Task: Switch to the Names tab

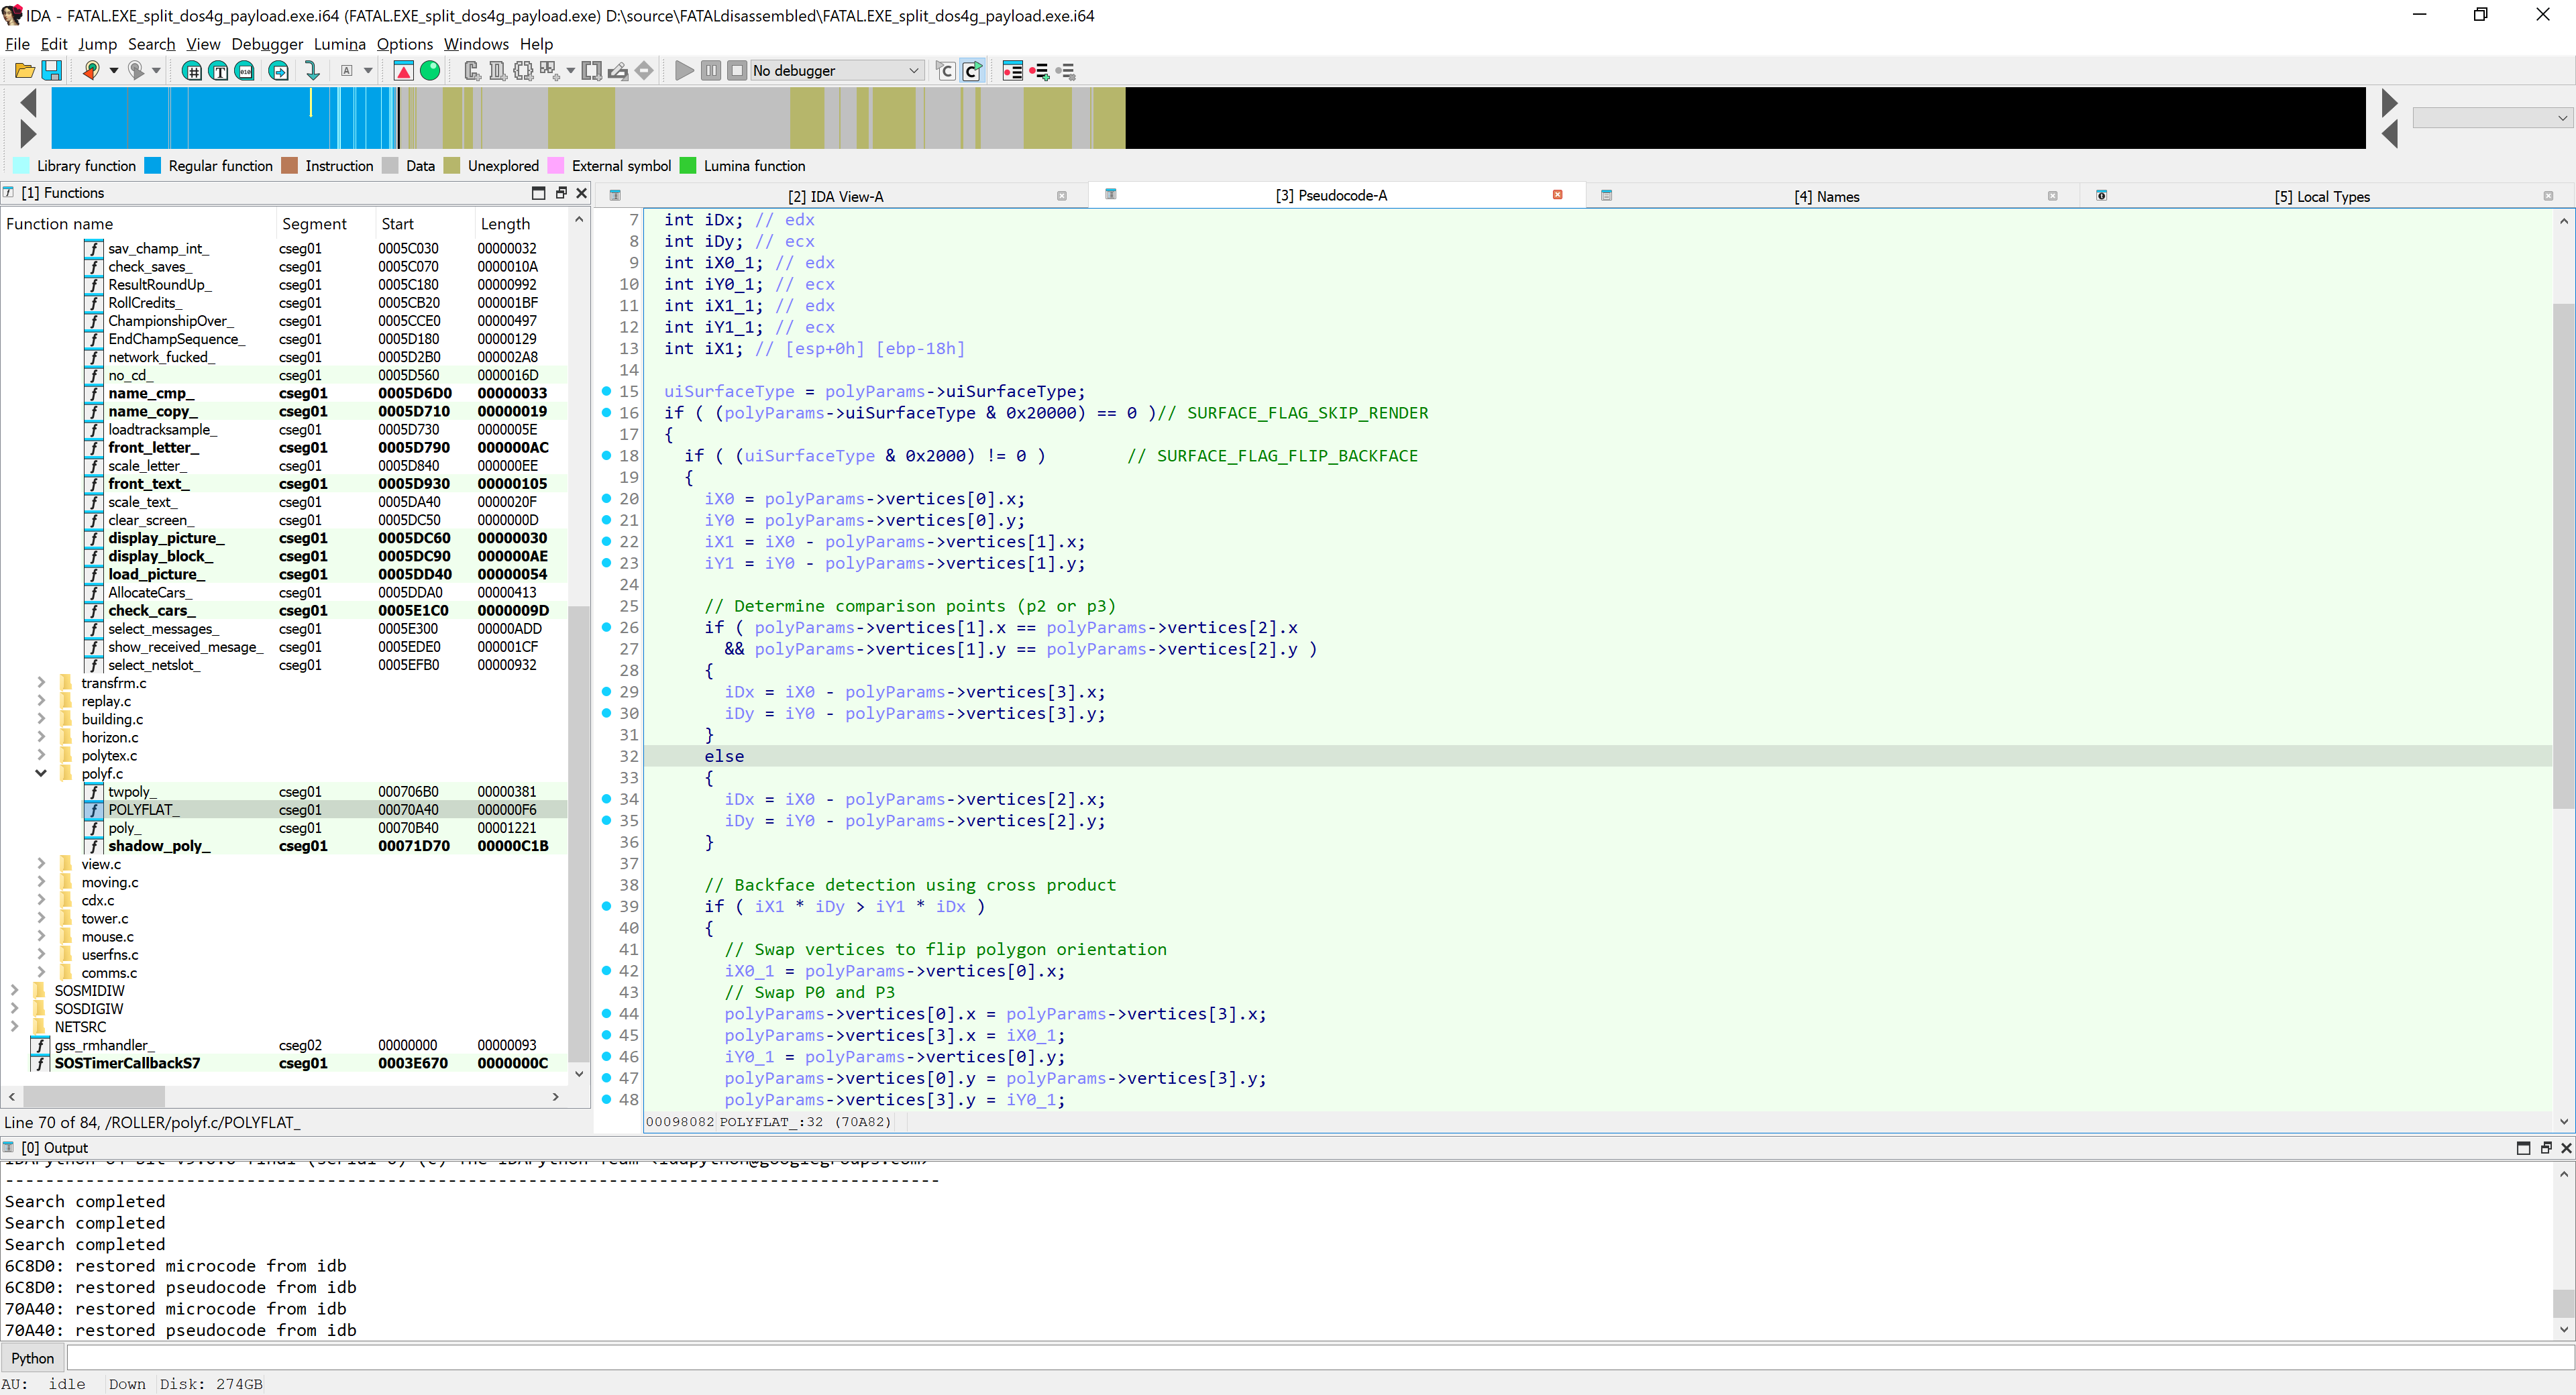Action: click(x=1826, y=196)
